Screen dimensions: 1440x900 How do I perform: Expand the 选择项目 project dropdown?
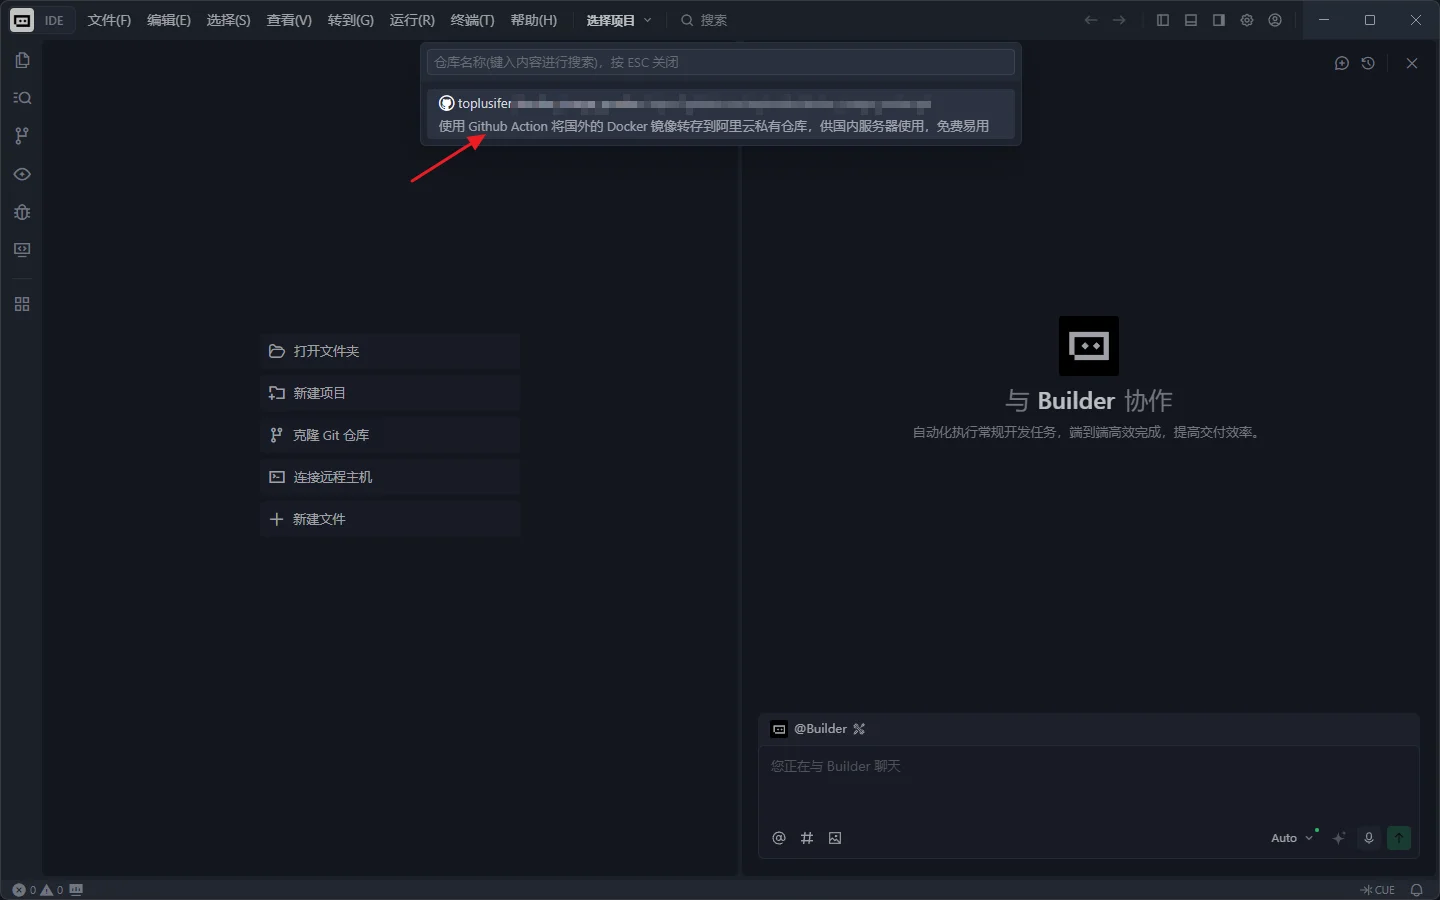[x=618, y=20]
